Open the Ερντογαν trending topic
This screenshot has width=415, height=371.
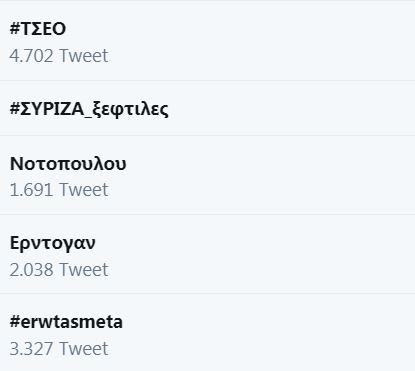pyautogui.click(x=52, y=243)
